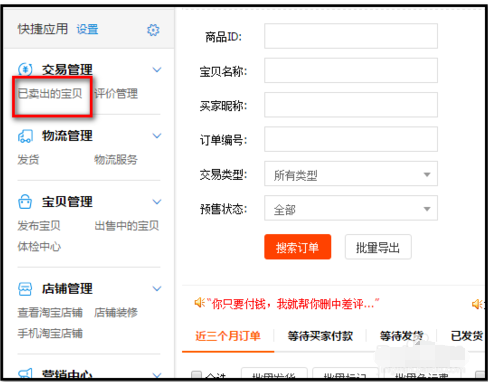488x382 pixels.
Task: Collapse the 物流管理 section chevron
Action: (x=157, y=136)
